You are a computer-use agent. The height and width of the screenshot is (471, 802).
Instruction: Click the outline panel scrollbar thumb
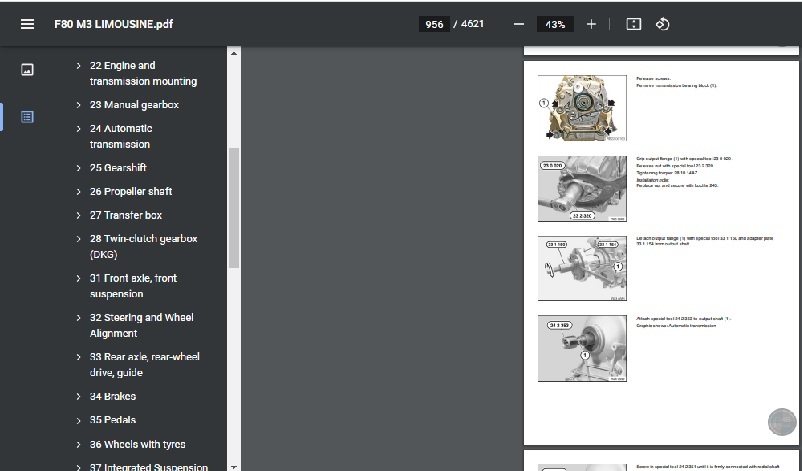[234, 208]
